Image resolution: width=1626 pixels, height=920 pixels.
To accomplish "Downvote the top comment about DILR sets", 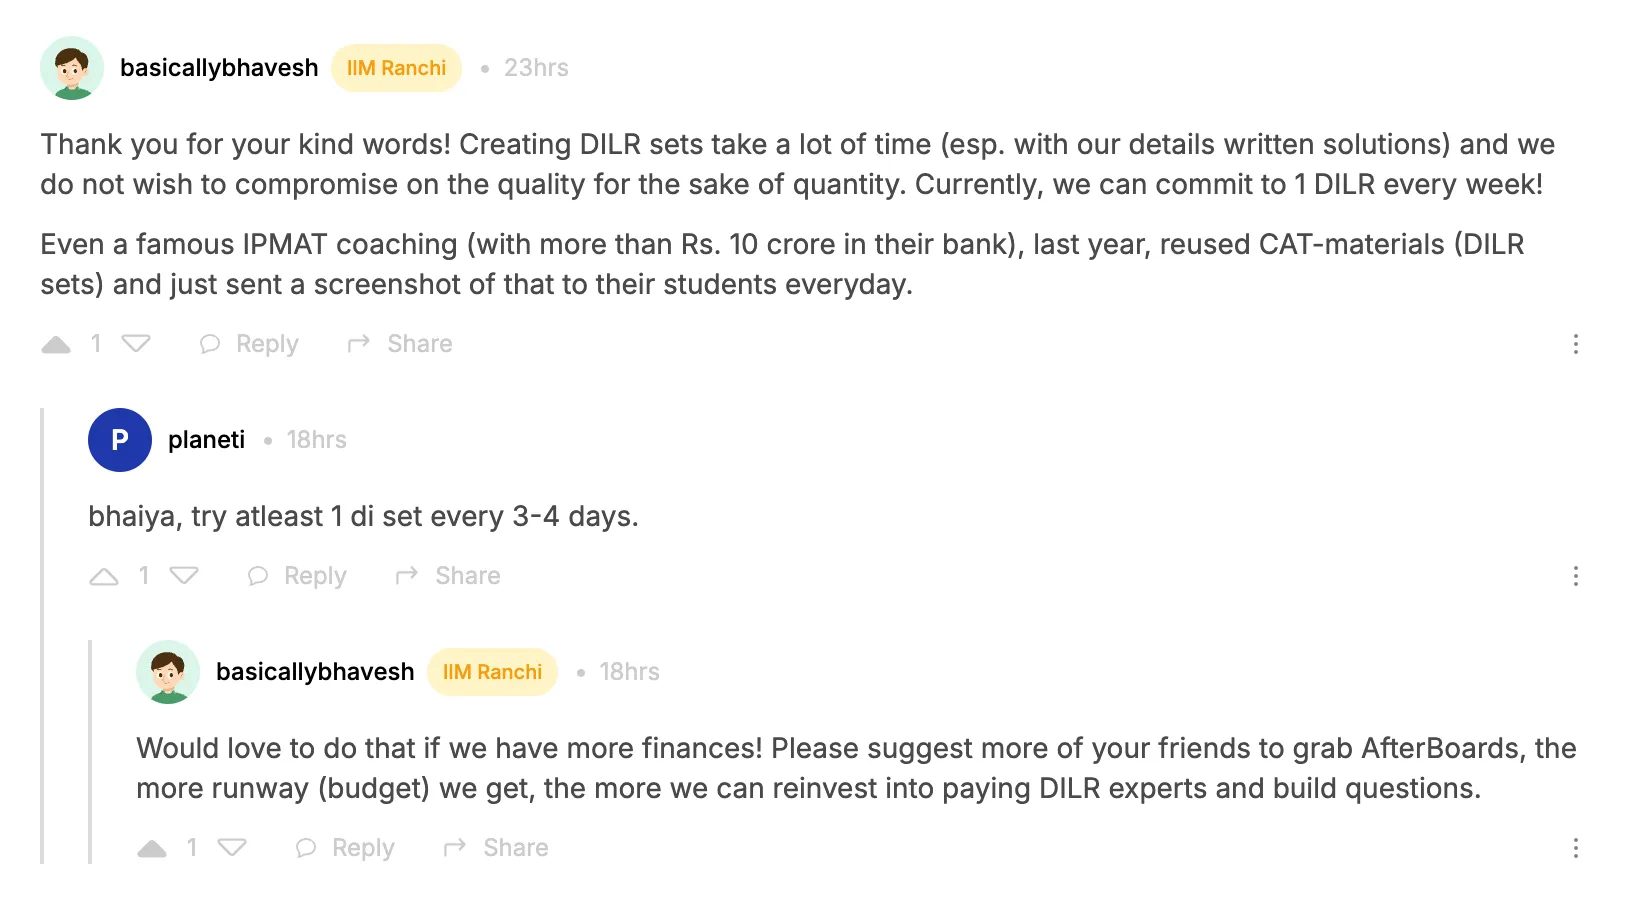I will pyautogui.click(x=136, y=345).
